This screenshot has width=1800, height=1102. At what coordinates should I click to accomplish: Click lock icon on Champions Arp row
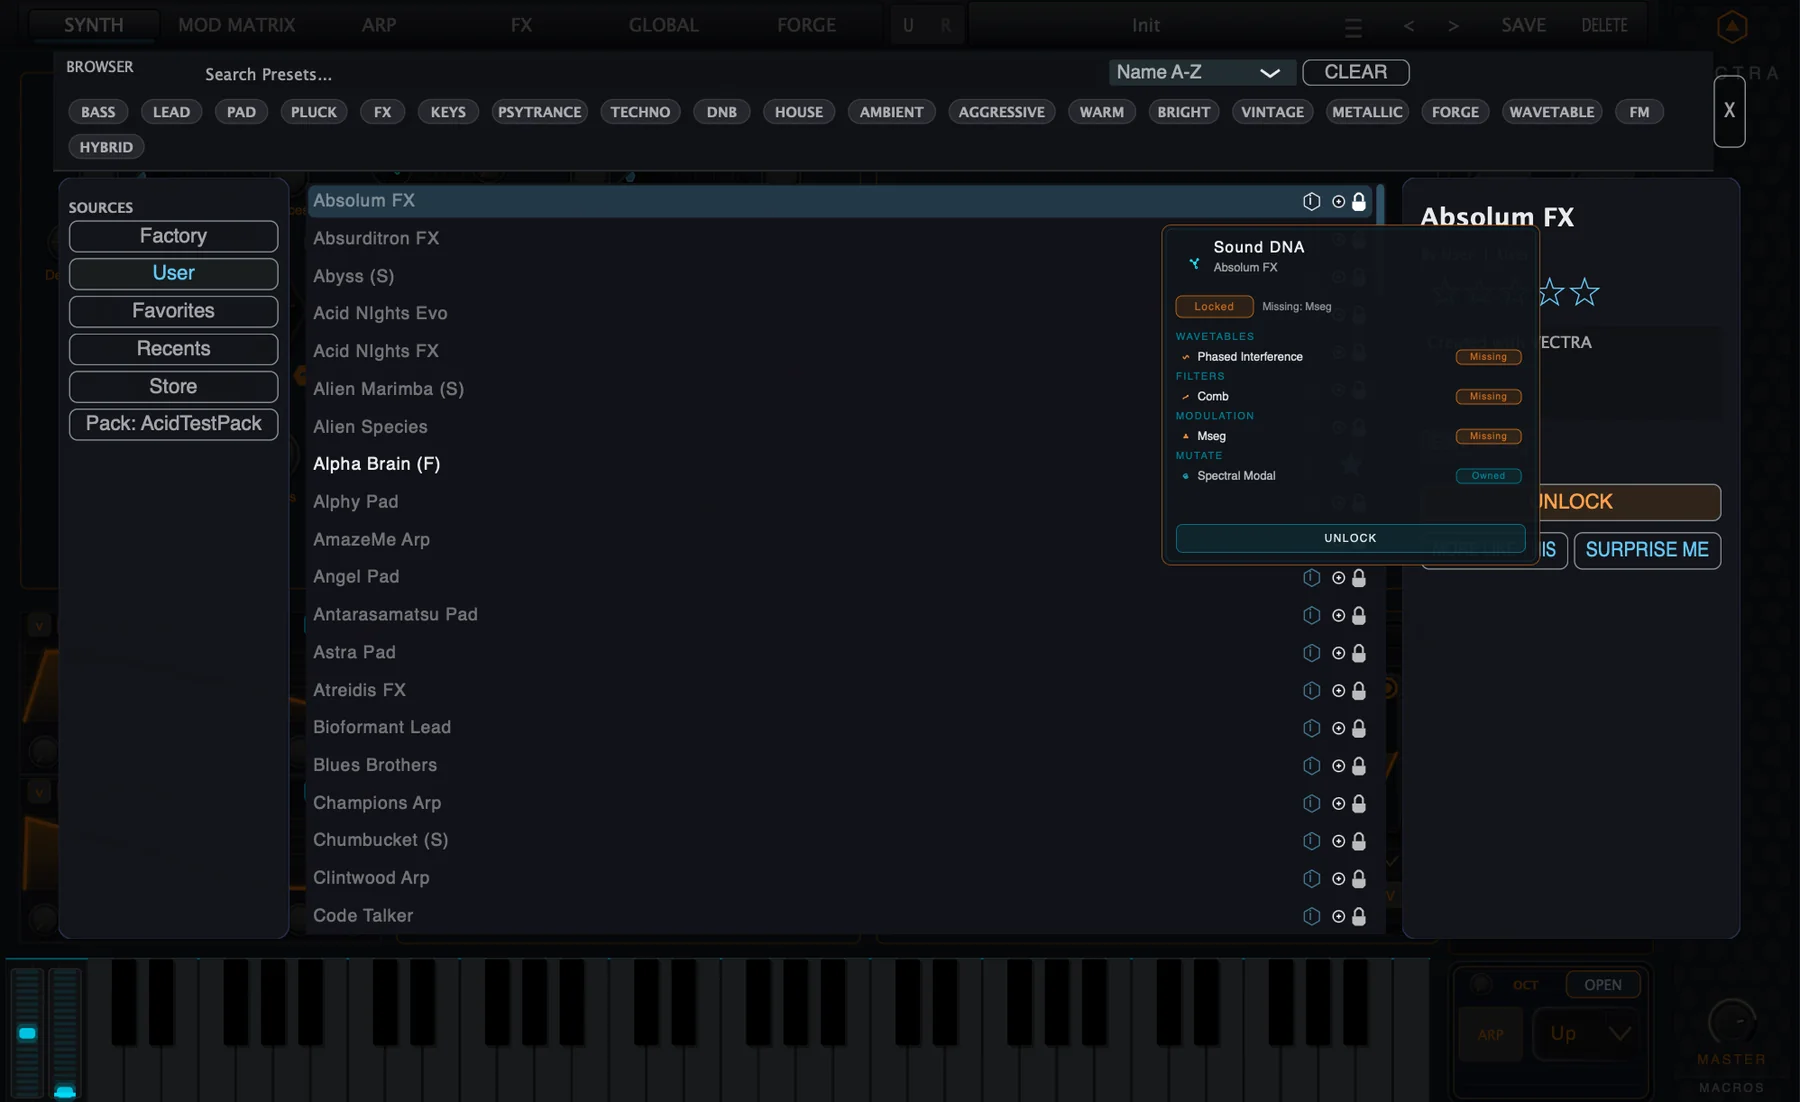pos(1359,804)
